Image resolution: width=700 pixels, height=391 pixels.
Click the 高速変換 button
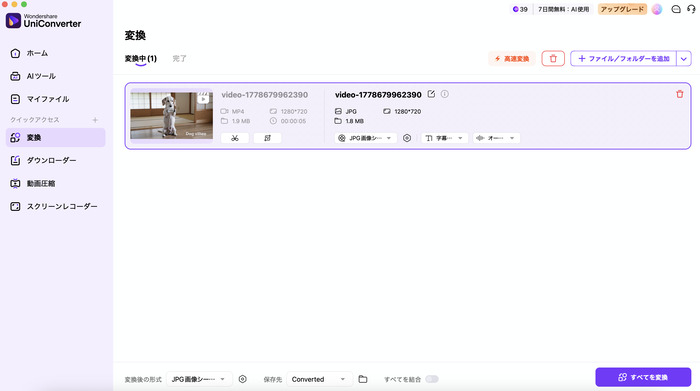coord(512,58)
